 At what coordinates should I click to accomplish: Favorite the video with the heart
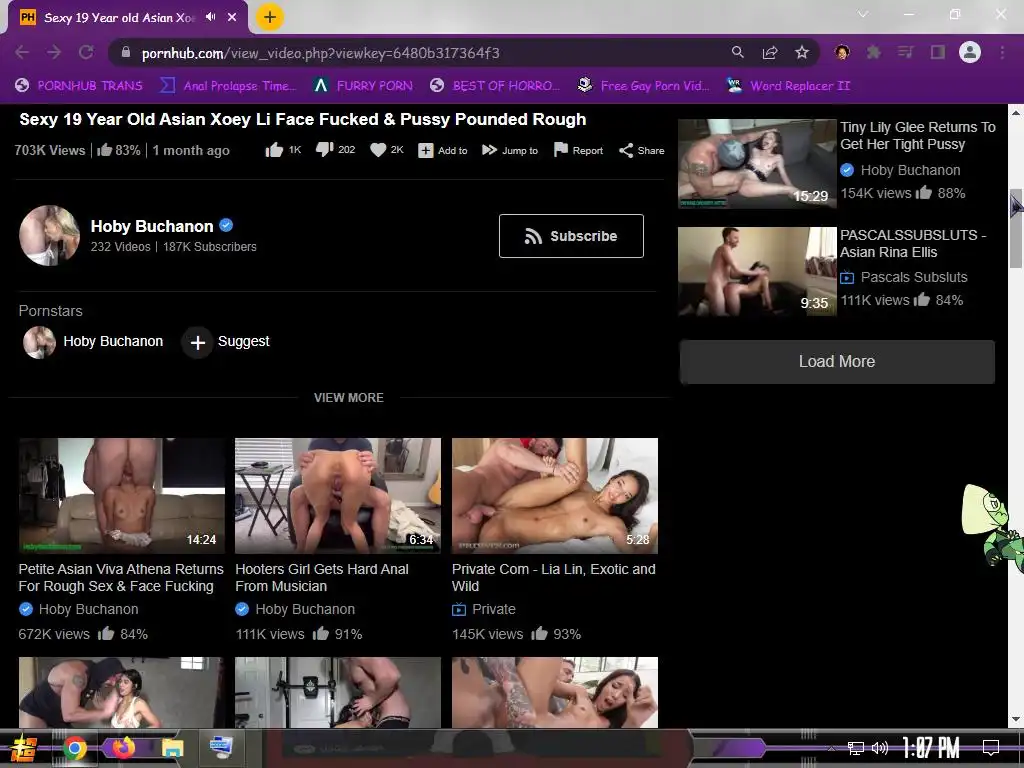pyautogui.click(x=387, y=150)
